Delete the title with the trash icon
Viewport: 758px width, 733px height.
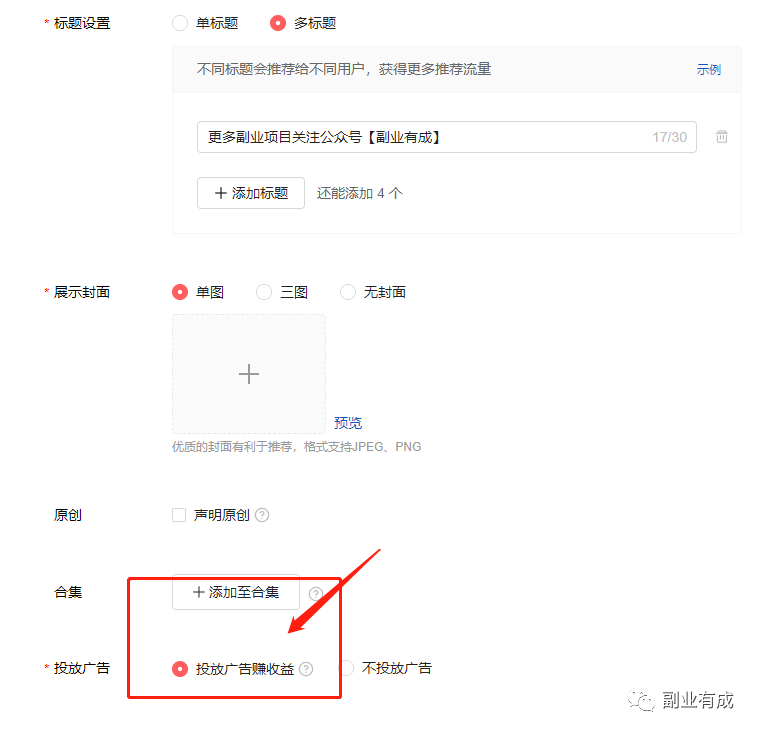(722, 137)
